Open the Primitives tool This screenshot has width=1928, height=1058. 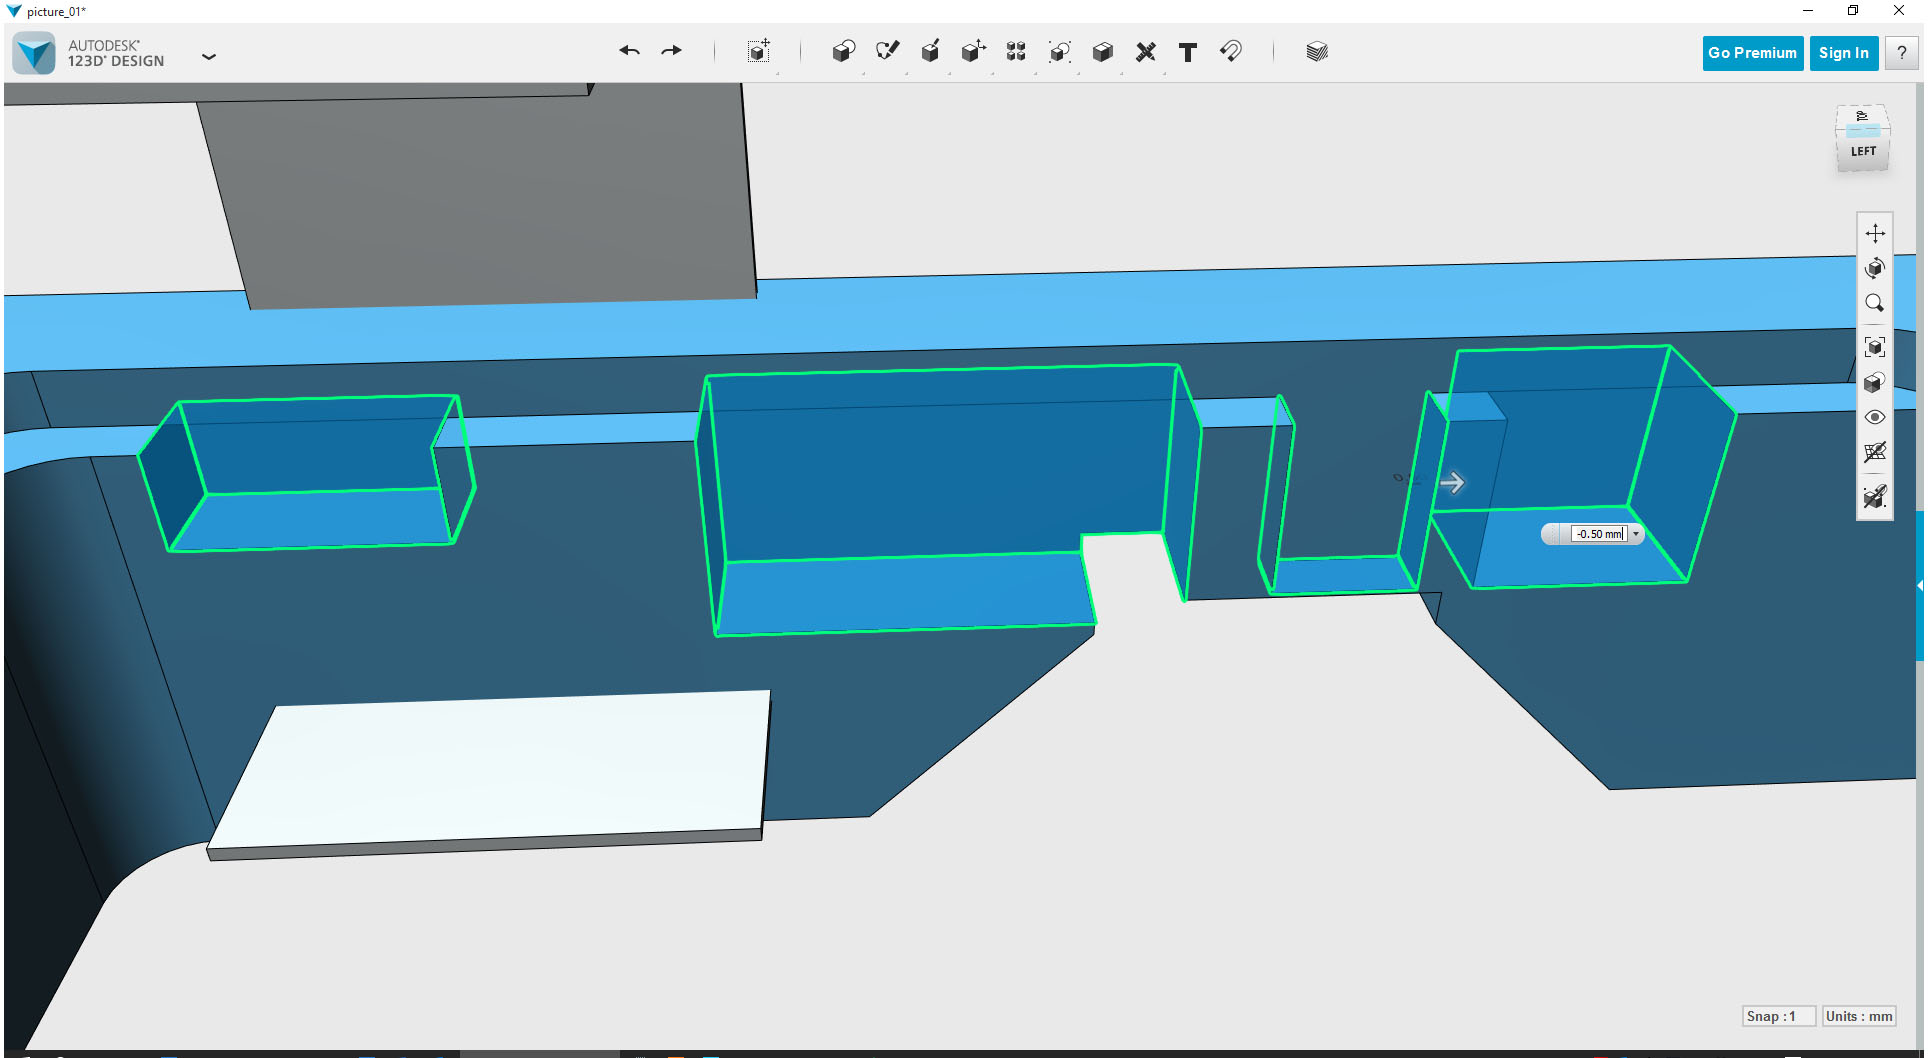tap(844, 52)
